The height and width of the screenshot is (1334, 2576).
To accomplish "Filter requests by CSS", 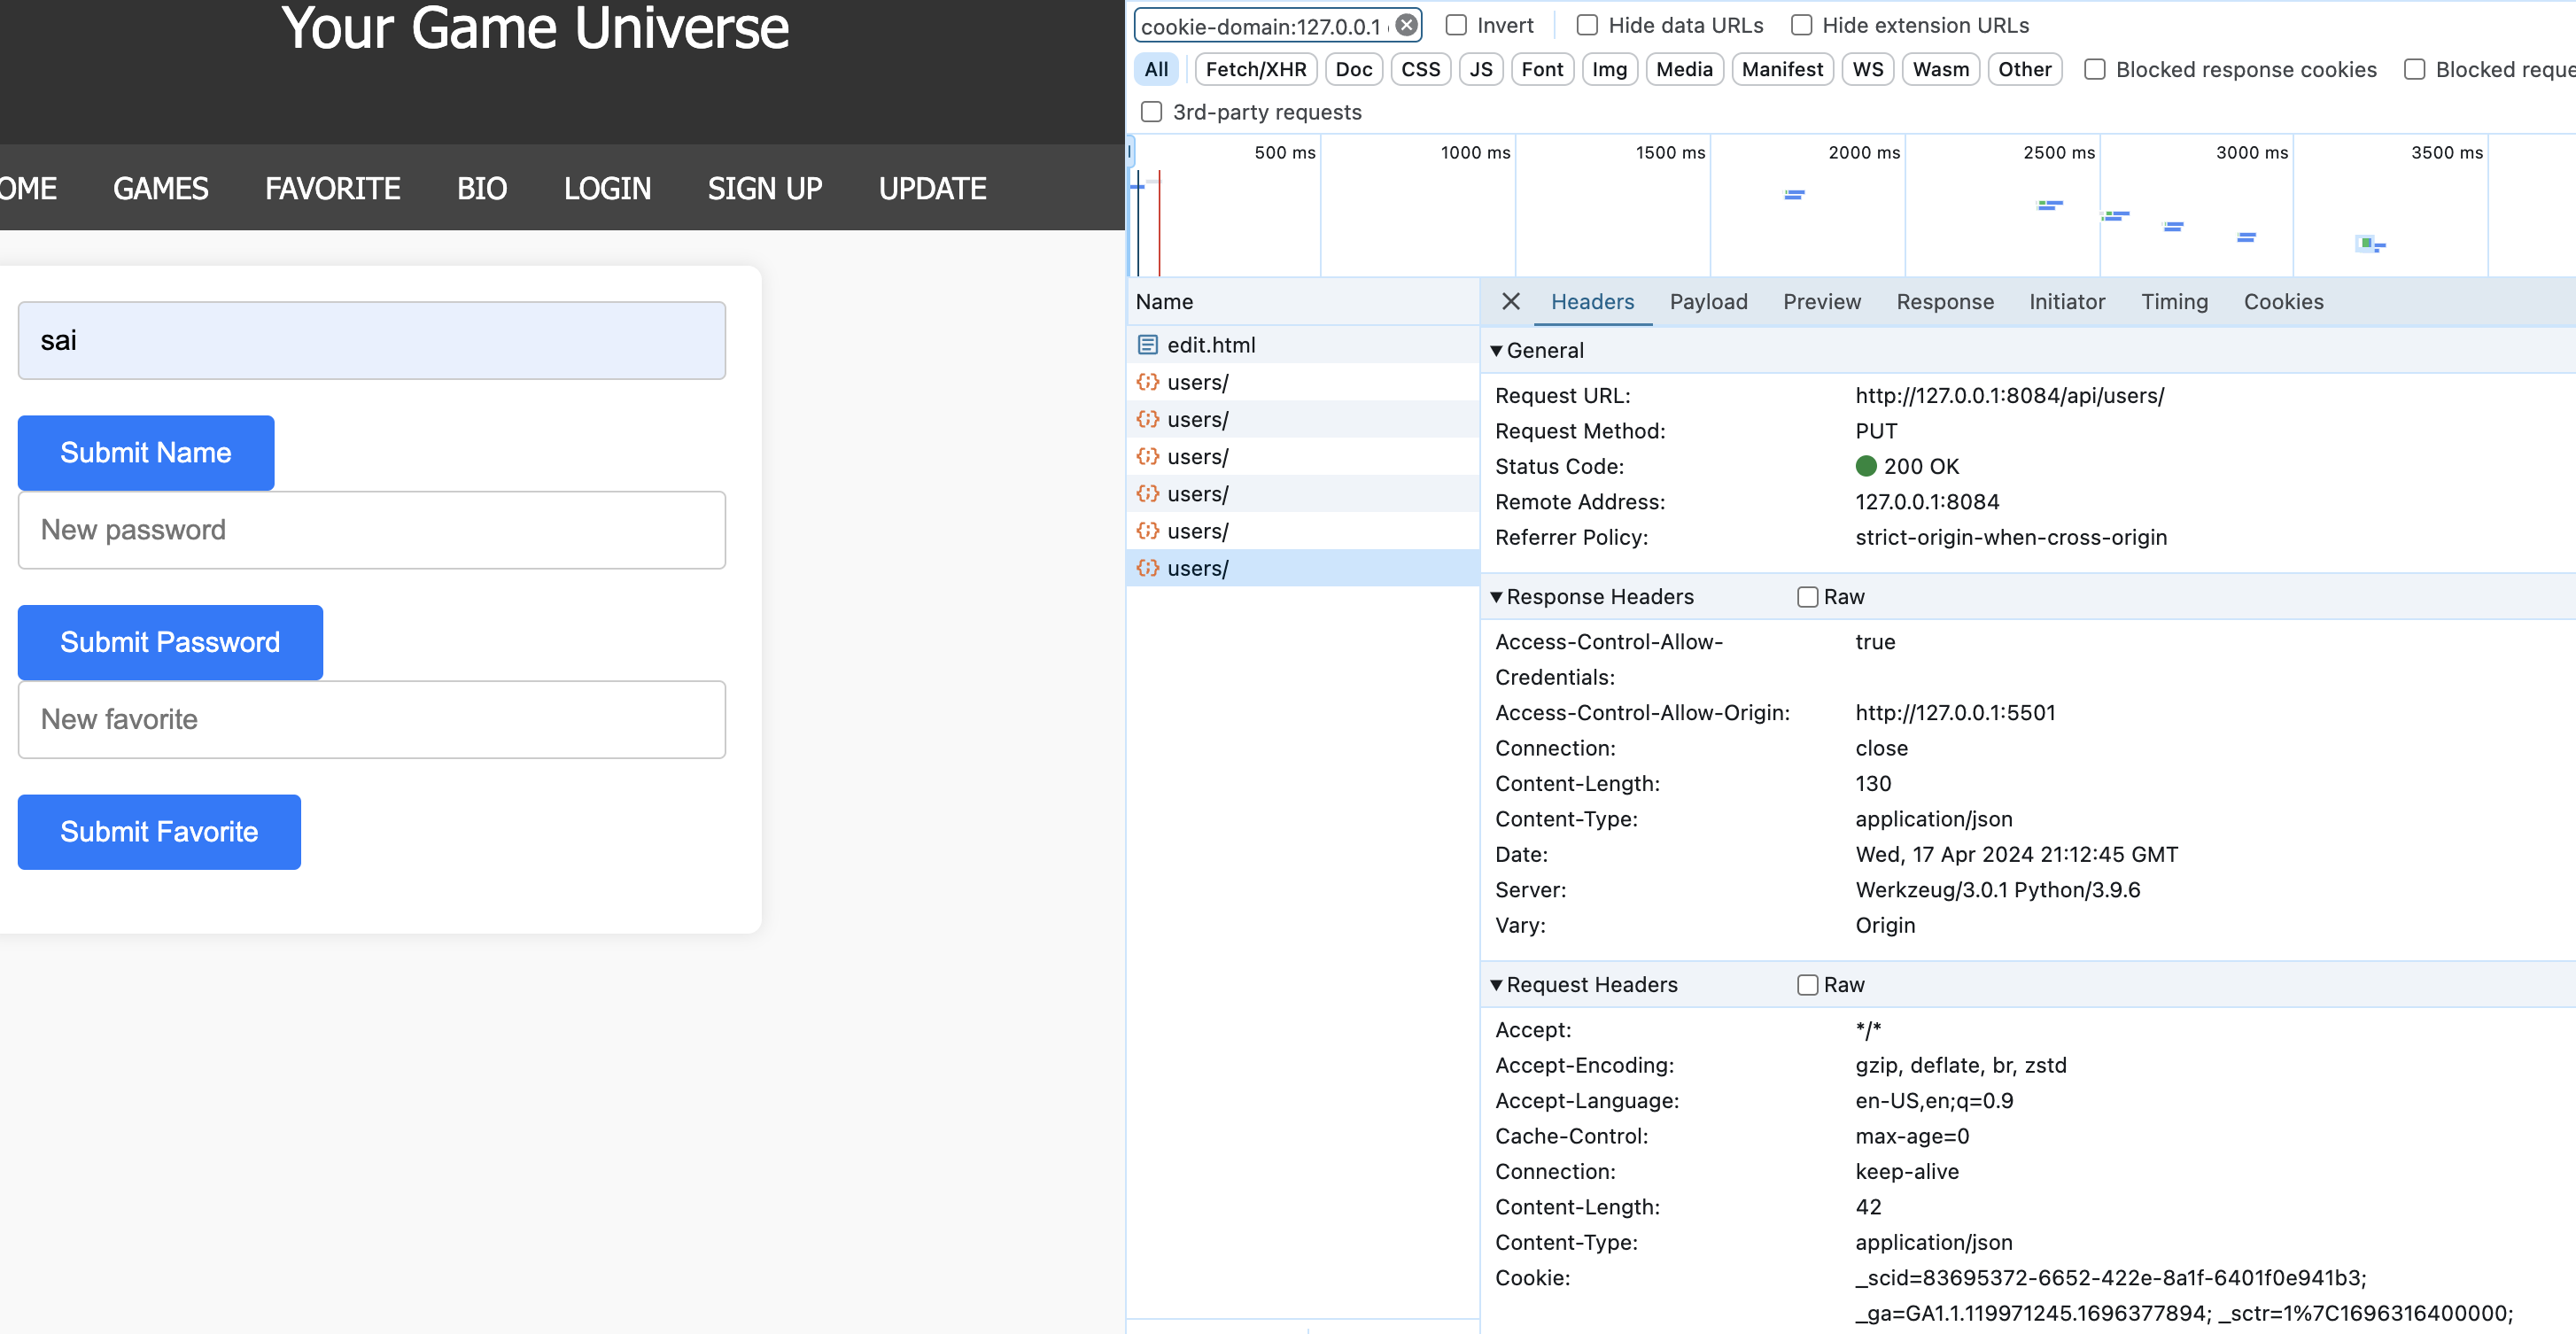I will (1420, 69).
